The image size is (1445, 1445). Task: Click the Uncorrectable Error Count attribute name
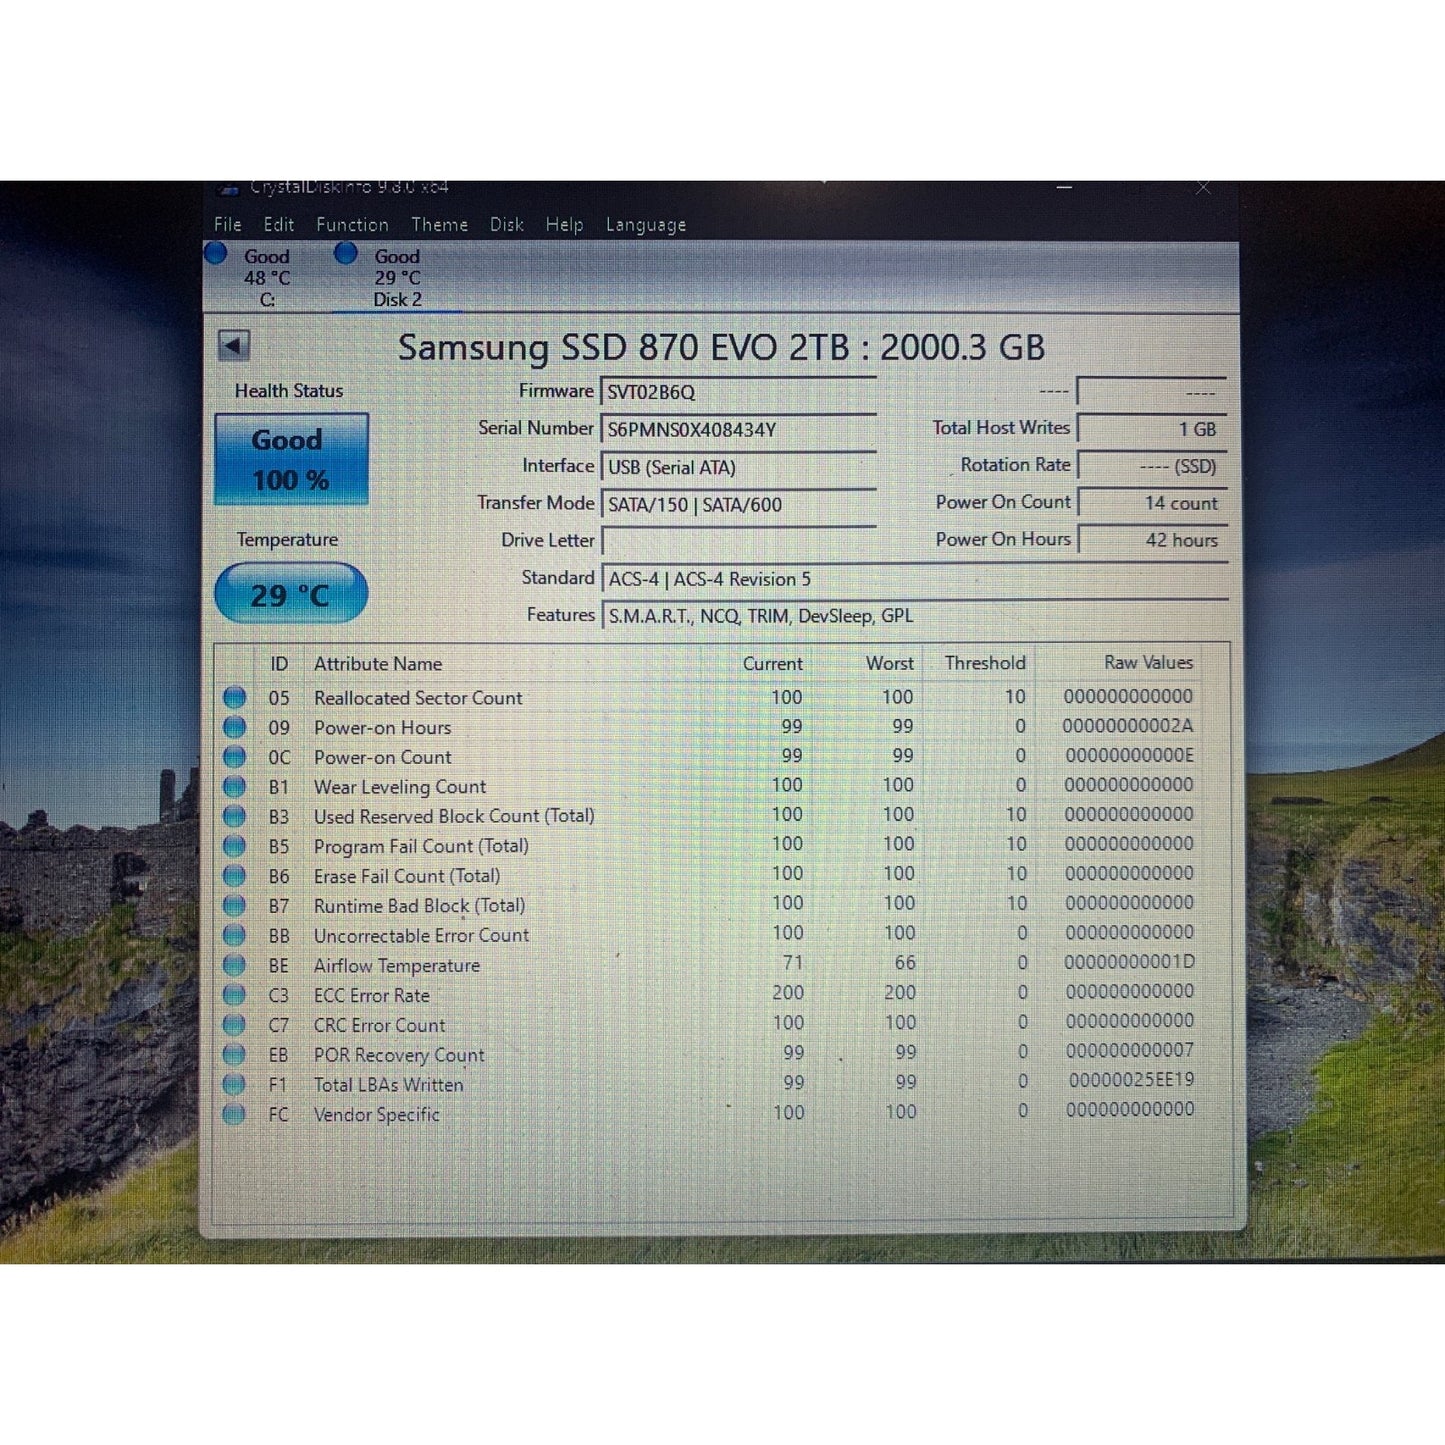(x=421, y=936)
